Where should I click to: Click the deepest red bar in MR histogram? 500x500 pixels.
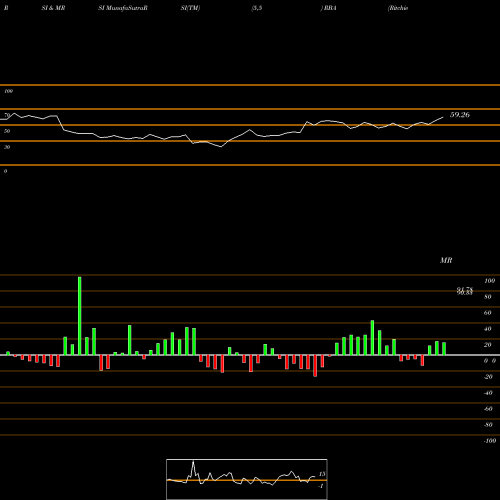click(315, 366)
